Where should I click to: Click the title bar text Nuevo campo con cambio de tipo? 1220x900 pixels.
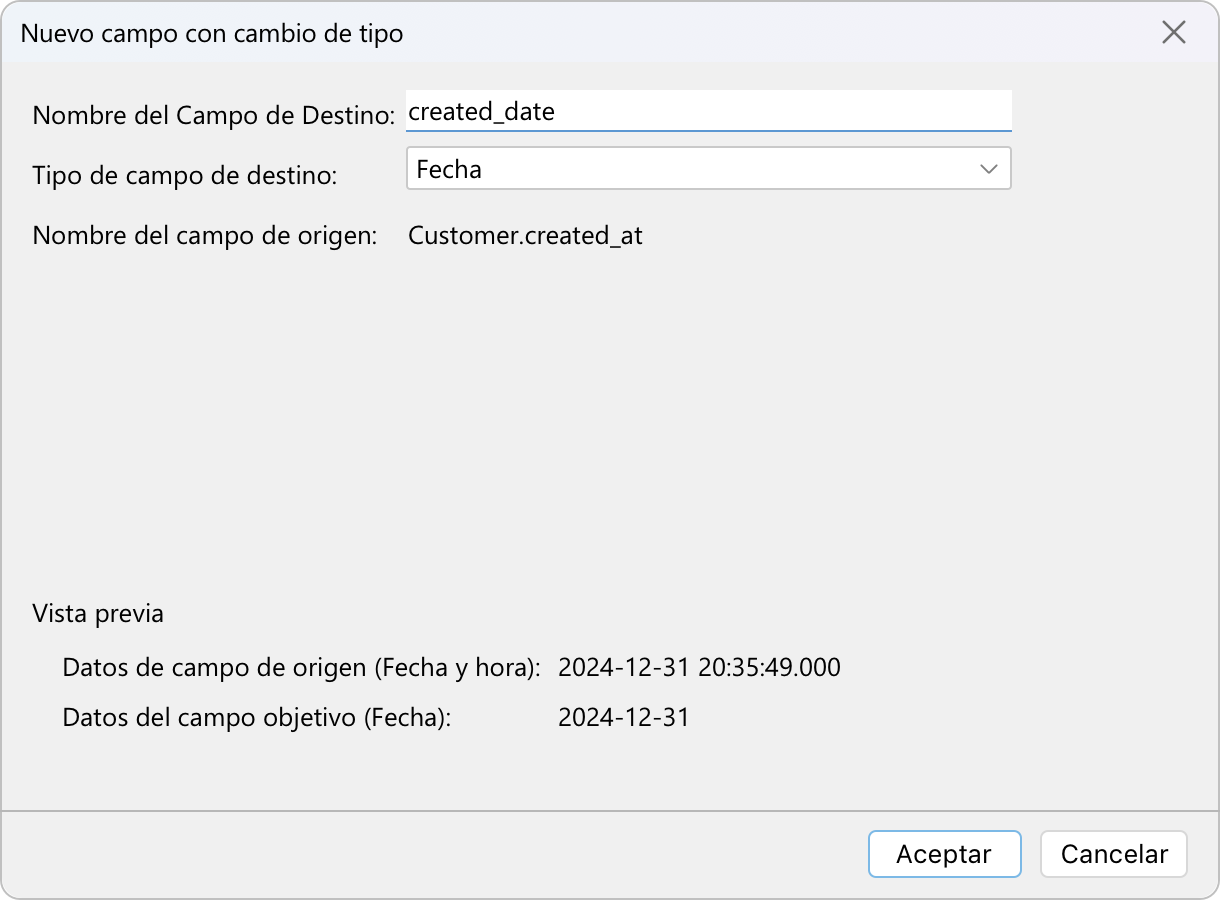pyautogui.click(x=212, y=33)
